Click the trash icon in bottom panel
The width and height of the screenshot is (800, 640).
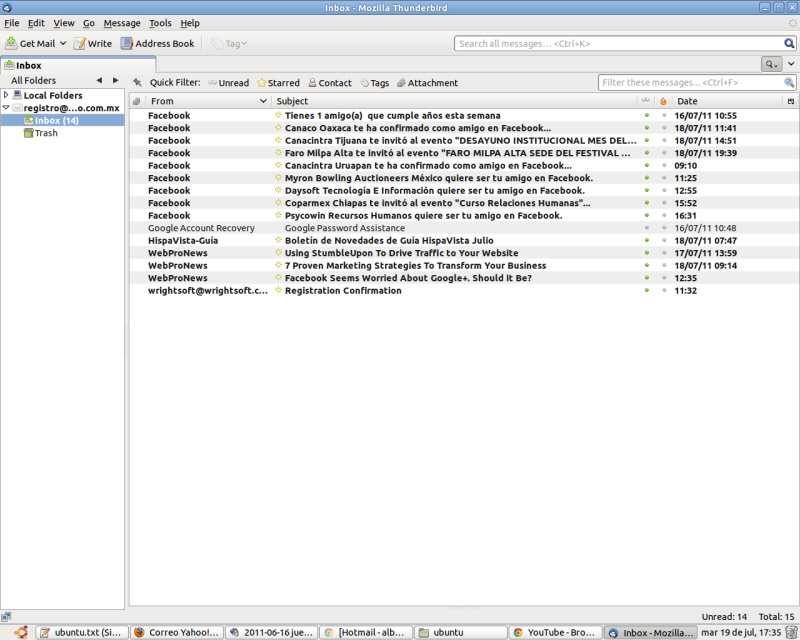pyautogui.click(x=791, y=632)
